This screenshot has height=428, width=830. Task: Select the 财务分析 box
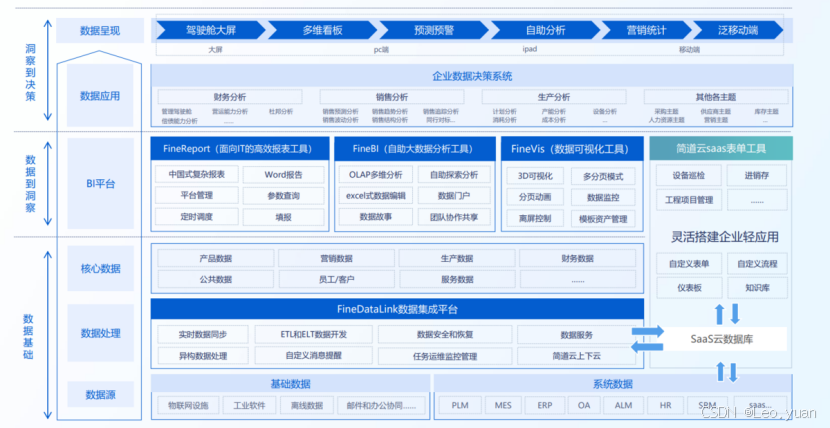click(x=230, y=97)
